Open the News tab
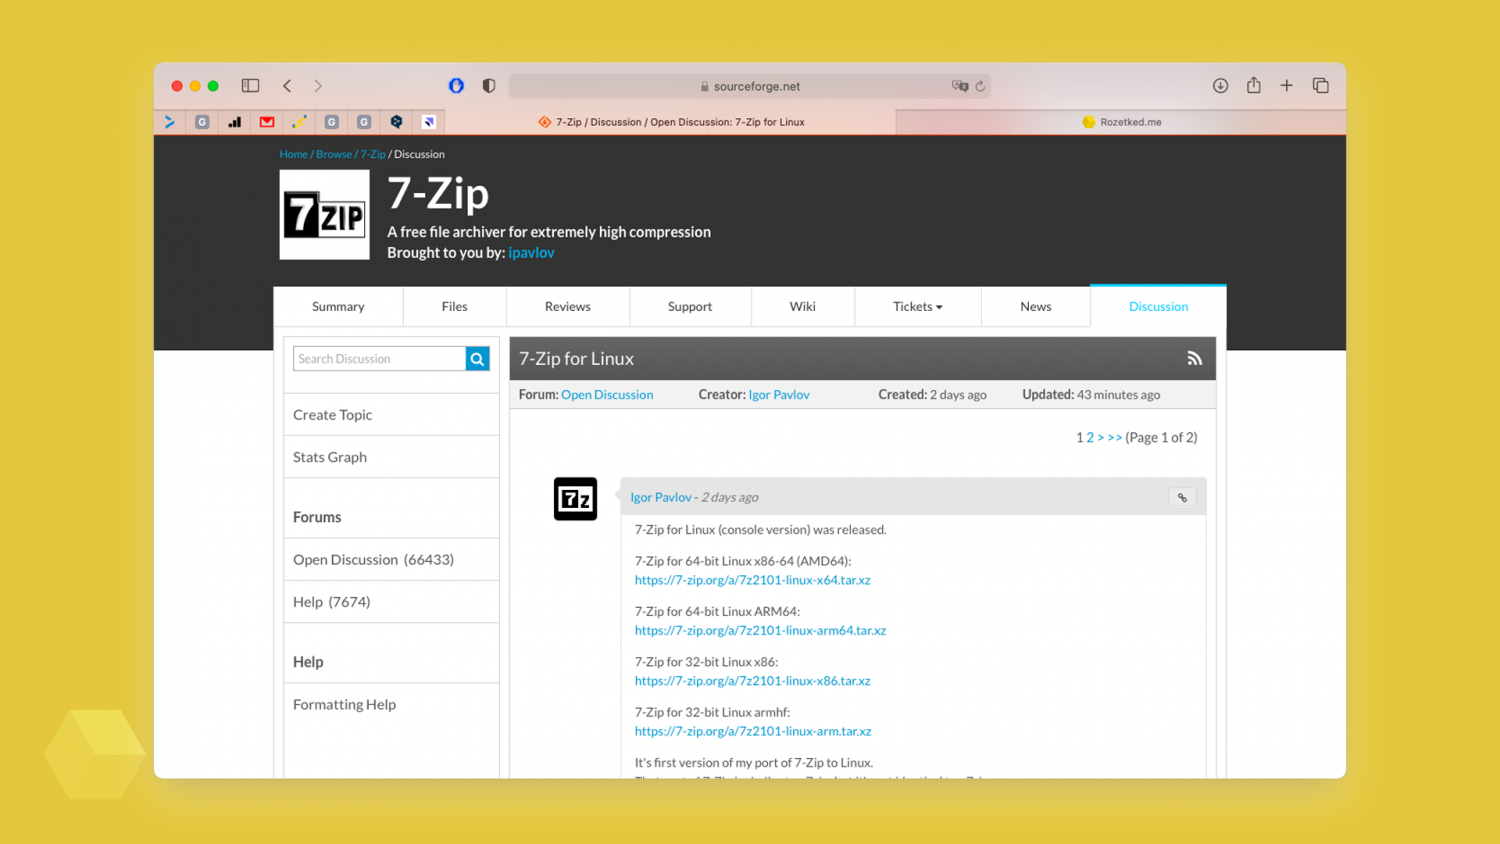 pyautogui.click(x=1036, y=307)
